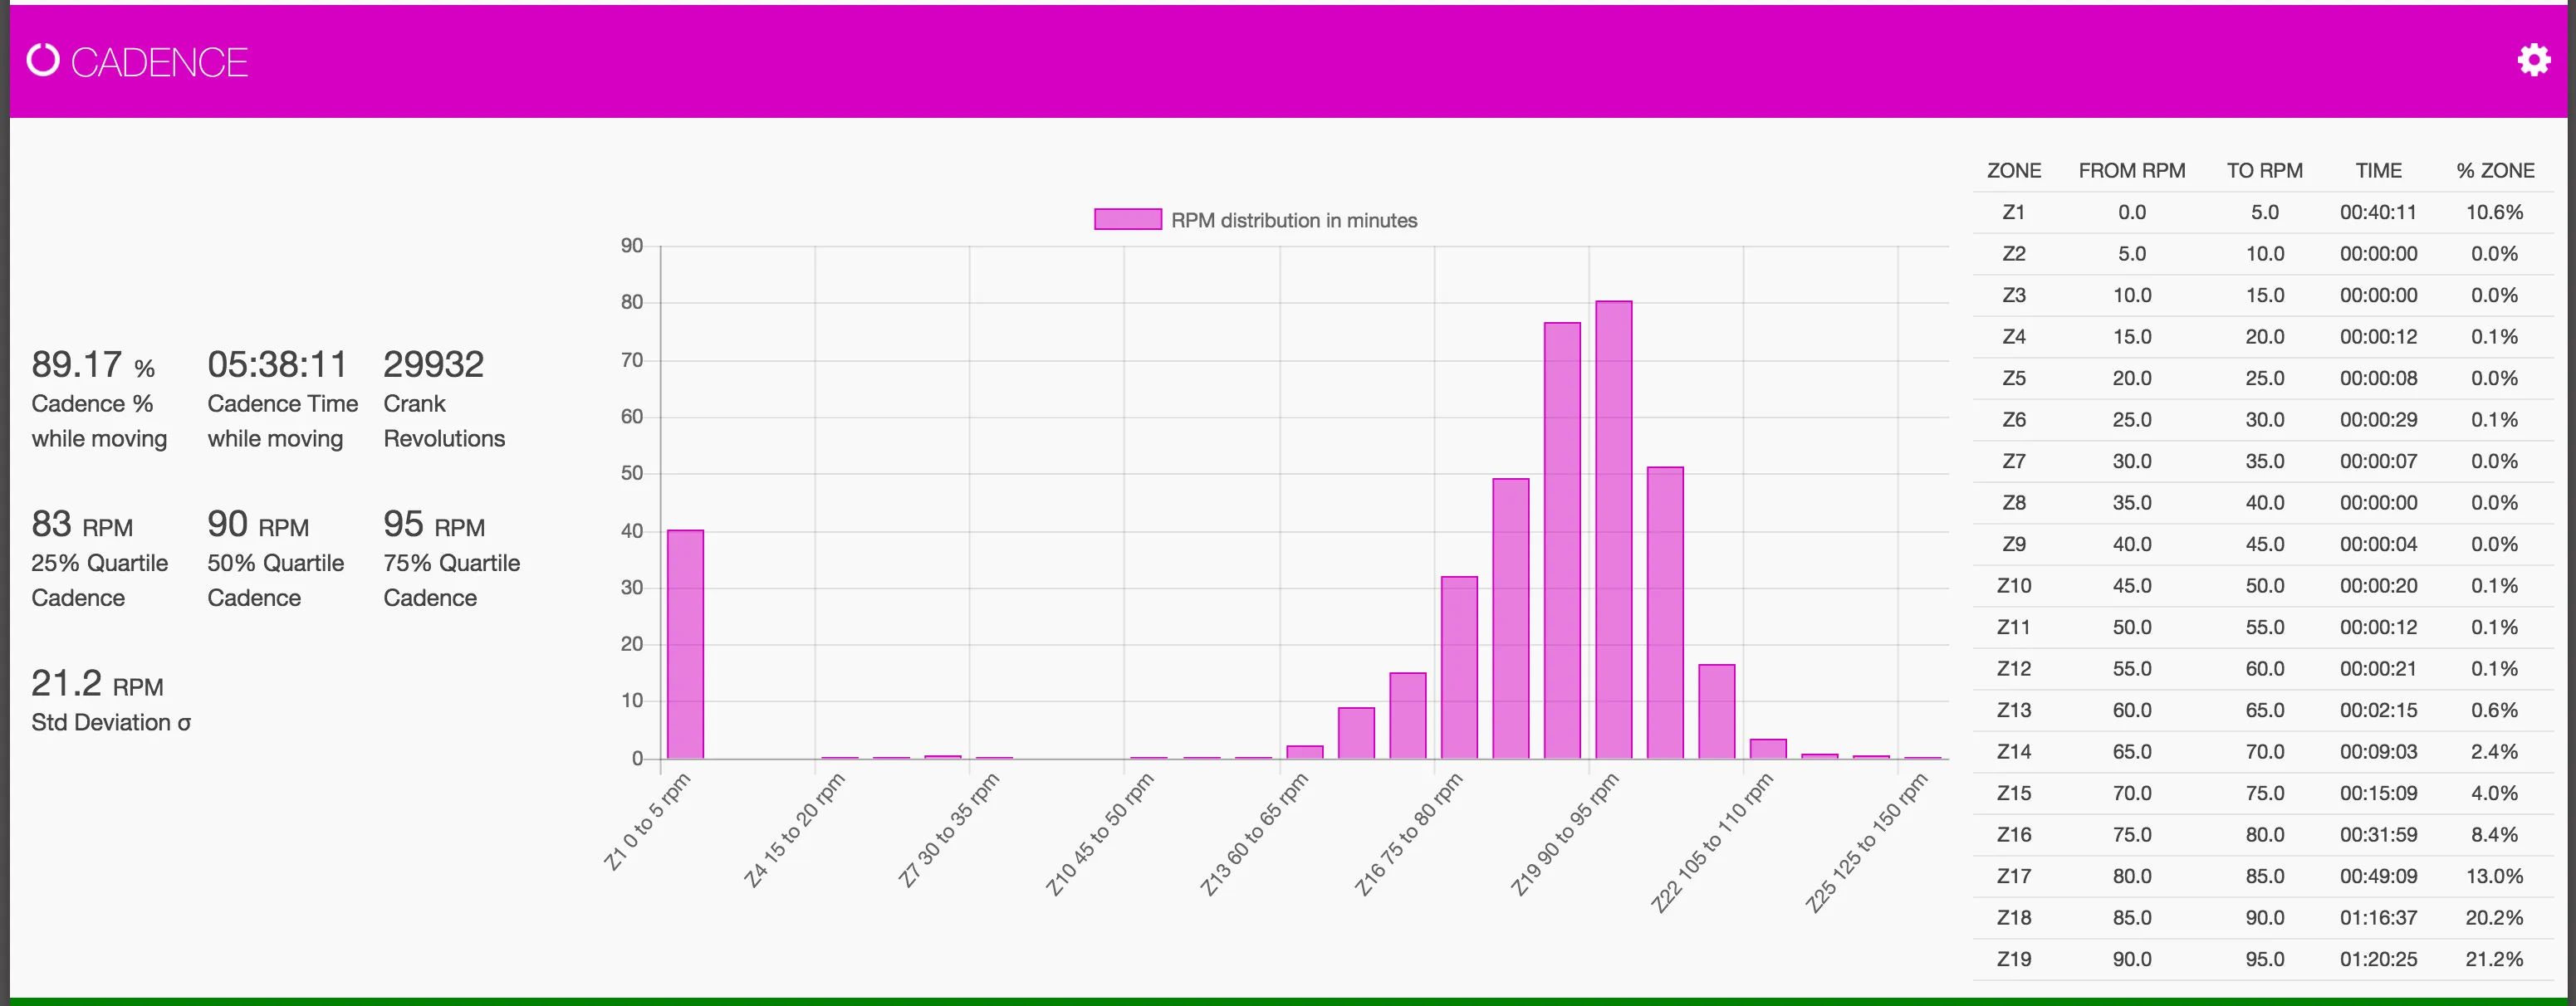Click the Z1 0 to 5 rpm bar
Screen dimensions: 2576x1006
(685, 644)
